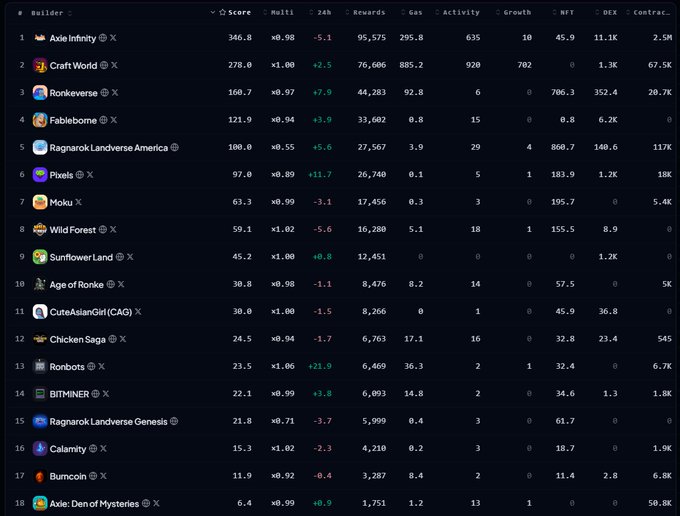The image size is (680, 516).
Task: Open the Pixels app logo
Action: pyautogui.click(x=40, y=175)
